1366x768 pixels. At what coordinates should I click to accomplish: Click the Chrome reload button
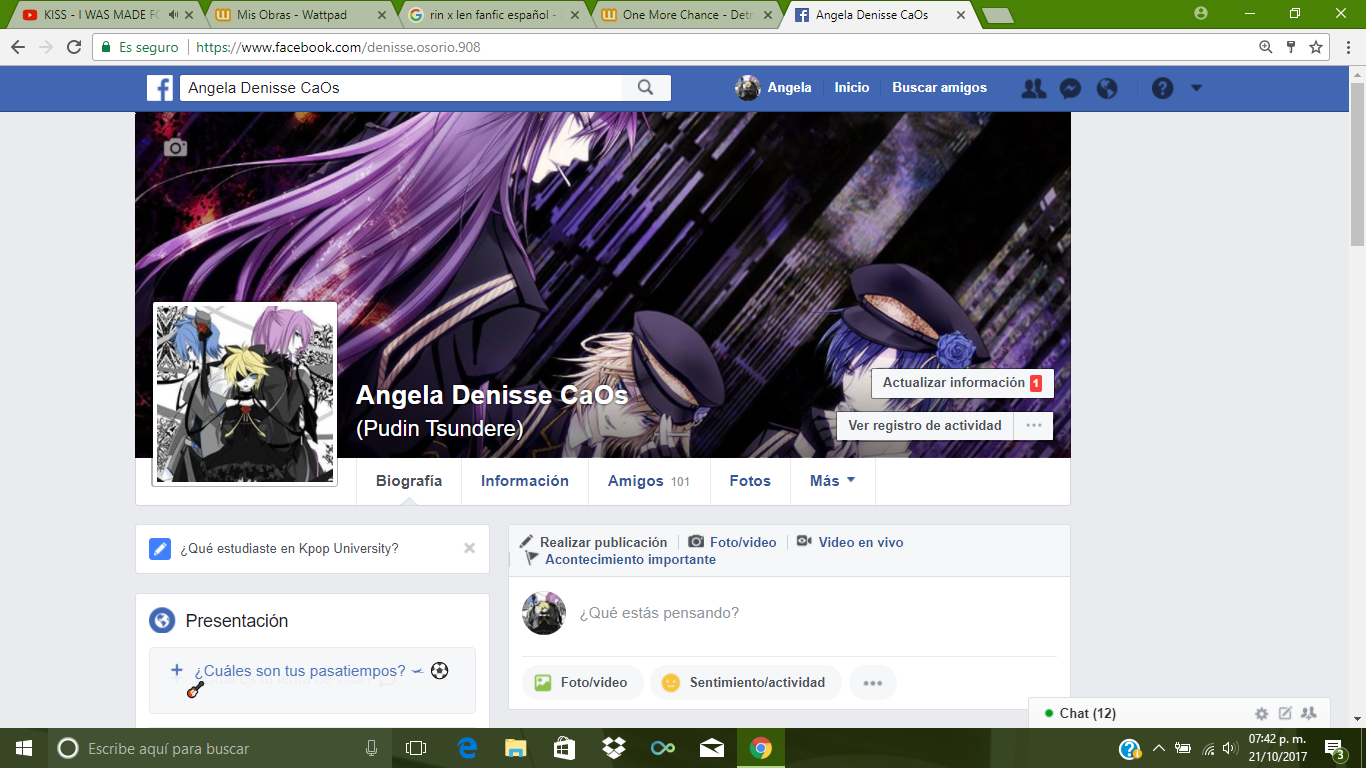click(74, 47)
